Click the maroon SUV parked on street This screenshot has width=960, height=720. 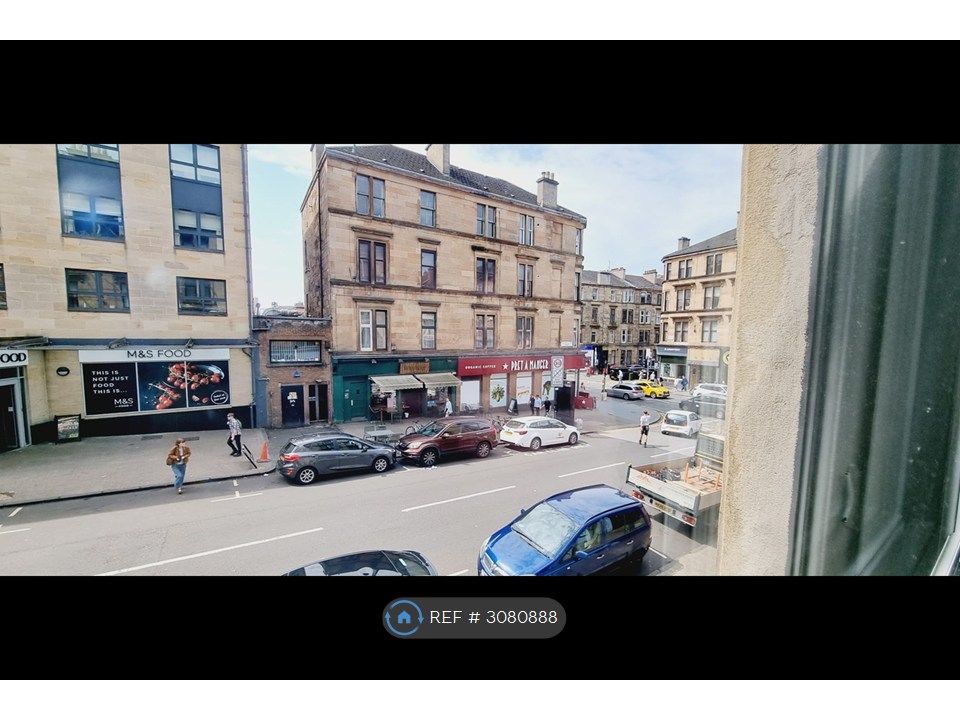click(x=448, y=440)
